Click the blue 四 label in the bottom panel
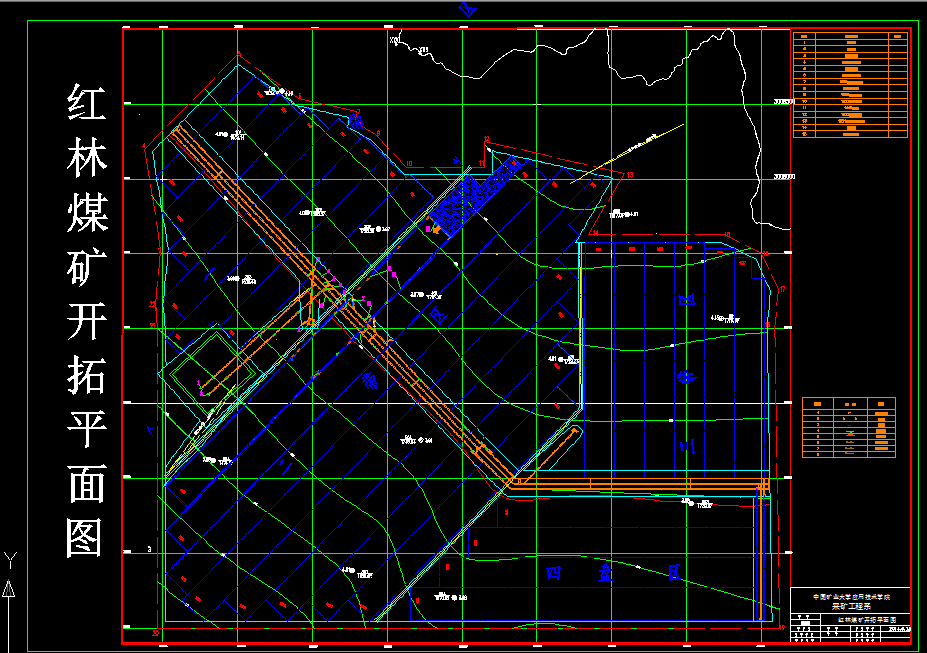 tap(554, 572)
